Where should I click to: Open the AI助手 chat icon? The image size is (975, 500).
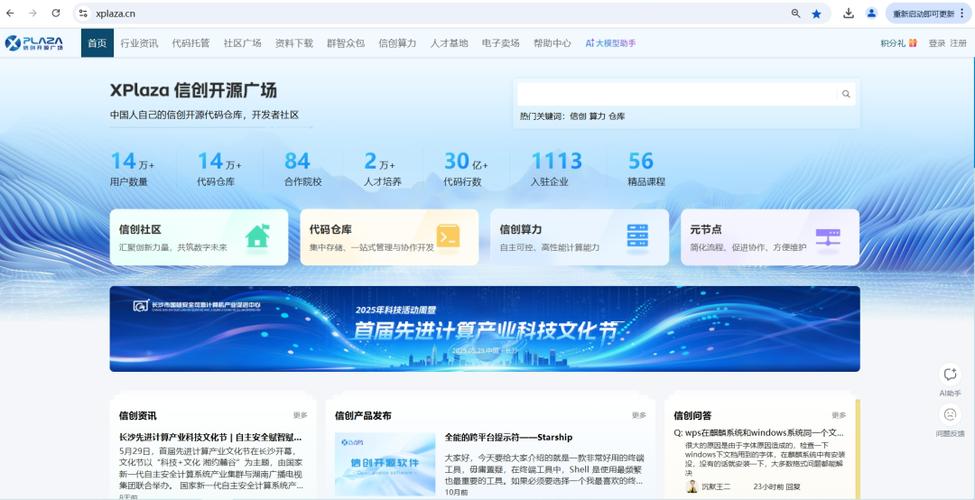950,374
